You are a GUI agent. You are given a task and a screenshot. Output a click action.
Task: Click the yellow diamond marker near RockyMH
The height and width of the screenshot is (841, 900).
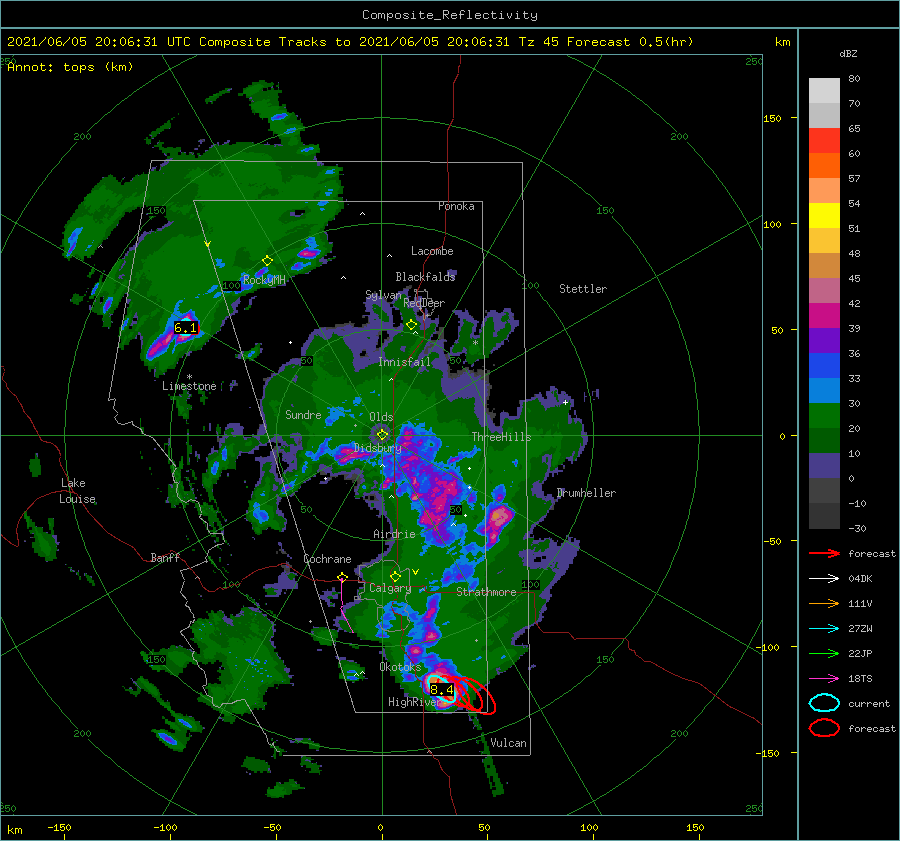pos(267,261)
